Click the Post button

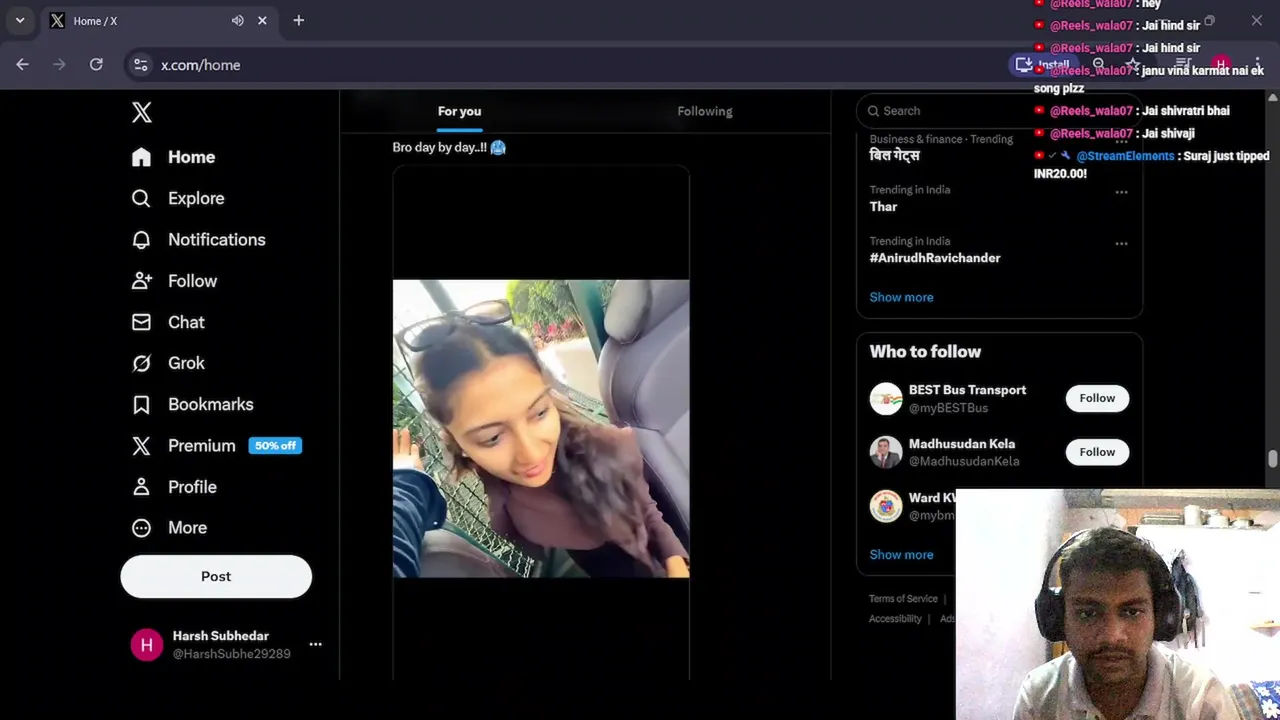tap(216, 576)
